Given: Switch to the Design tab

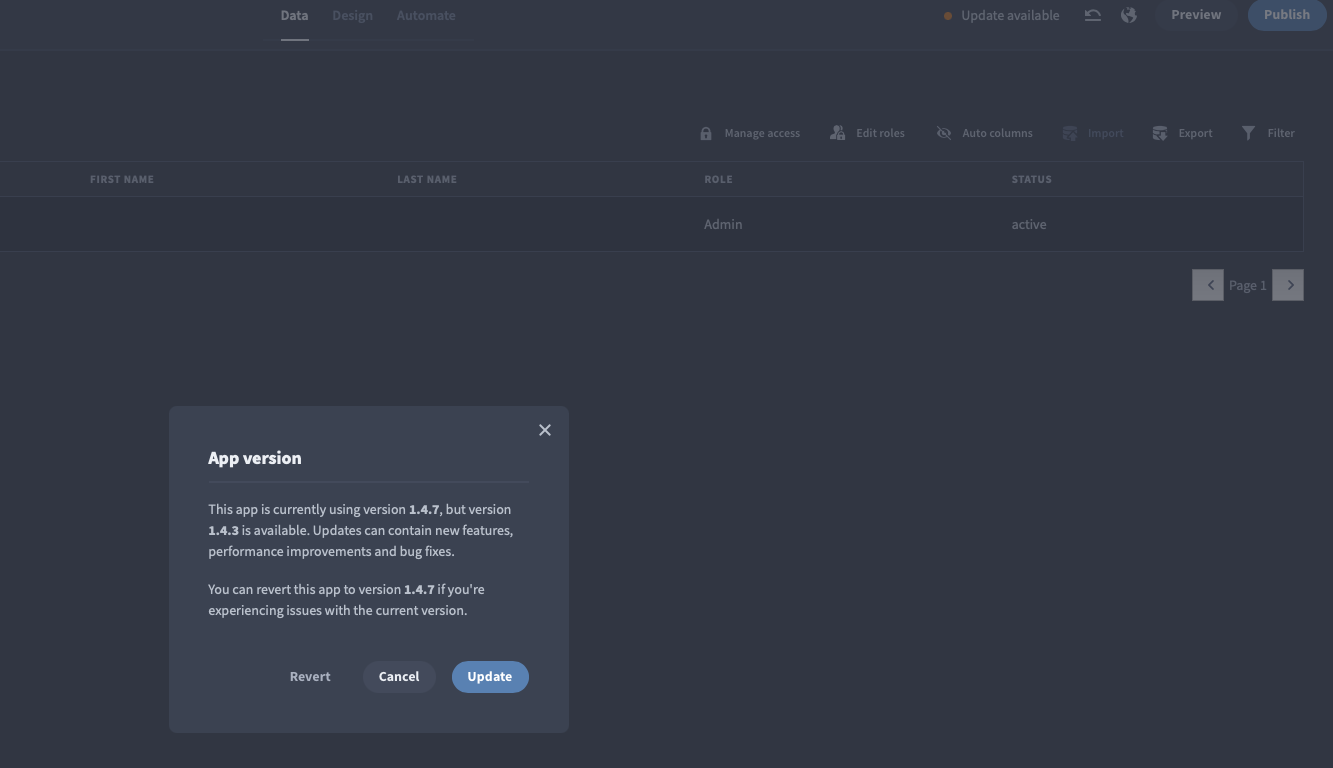Looking at the screenshot, I should [x=352, y=15].
